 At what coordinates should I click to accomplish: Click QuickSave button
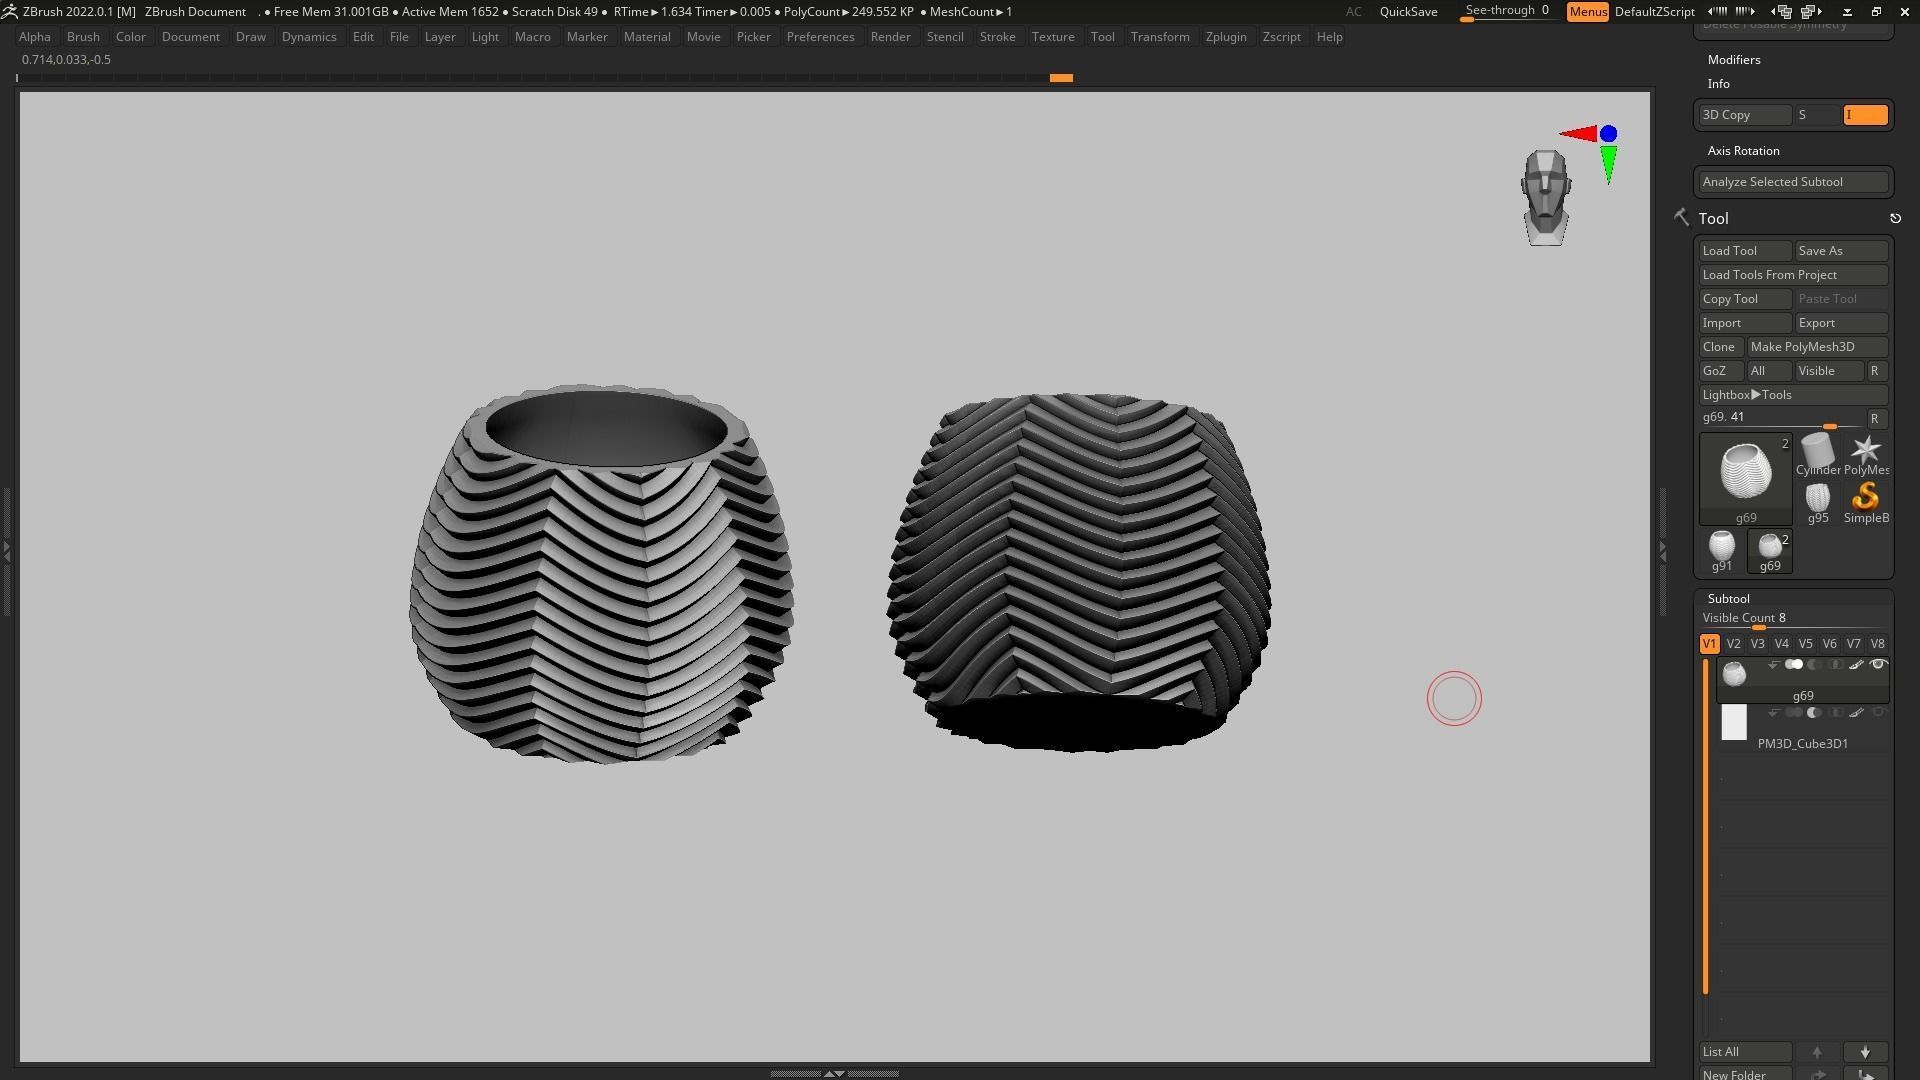(1408, 12)
